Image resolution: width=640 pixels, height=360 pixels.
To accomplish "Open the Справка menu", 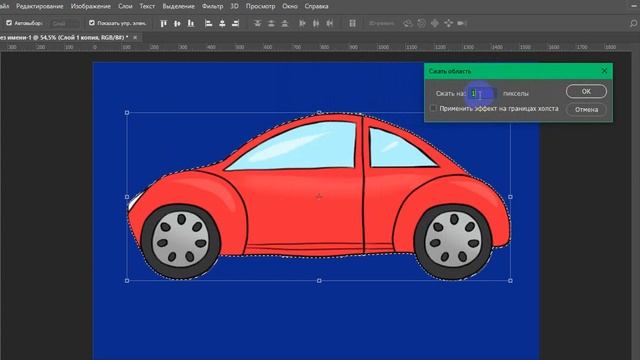I will coord(316,6).
